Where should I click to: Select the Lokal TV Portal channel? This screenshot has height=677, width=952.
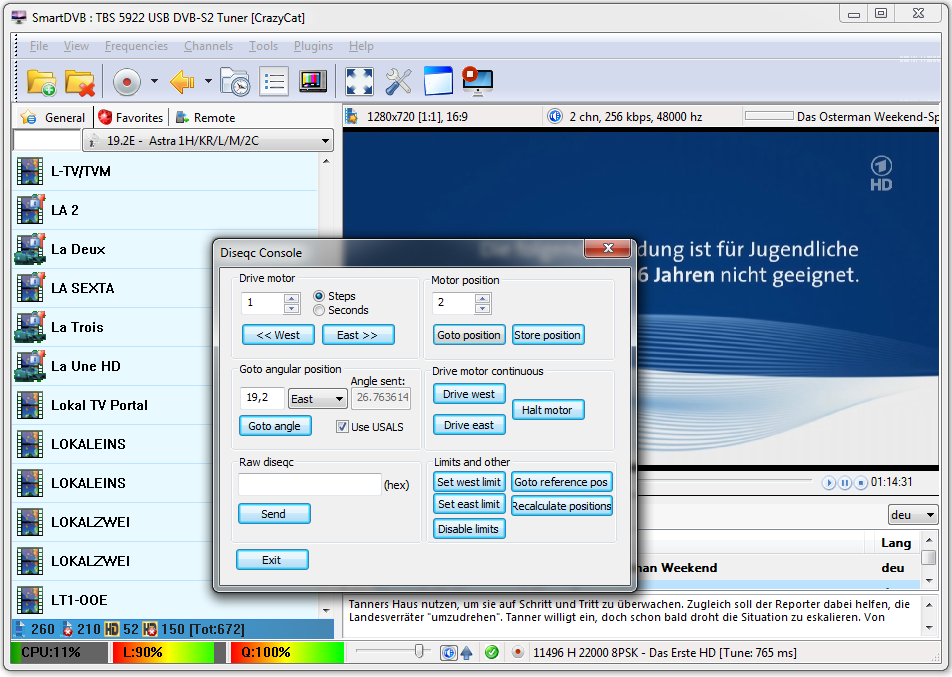coord(112,405)
